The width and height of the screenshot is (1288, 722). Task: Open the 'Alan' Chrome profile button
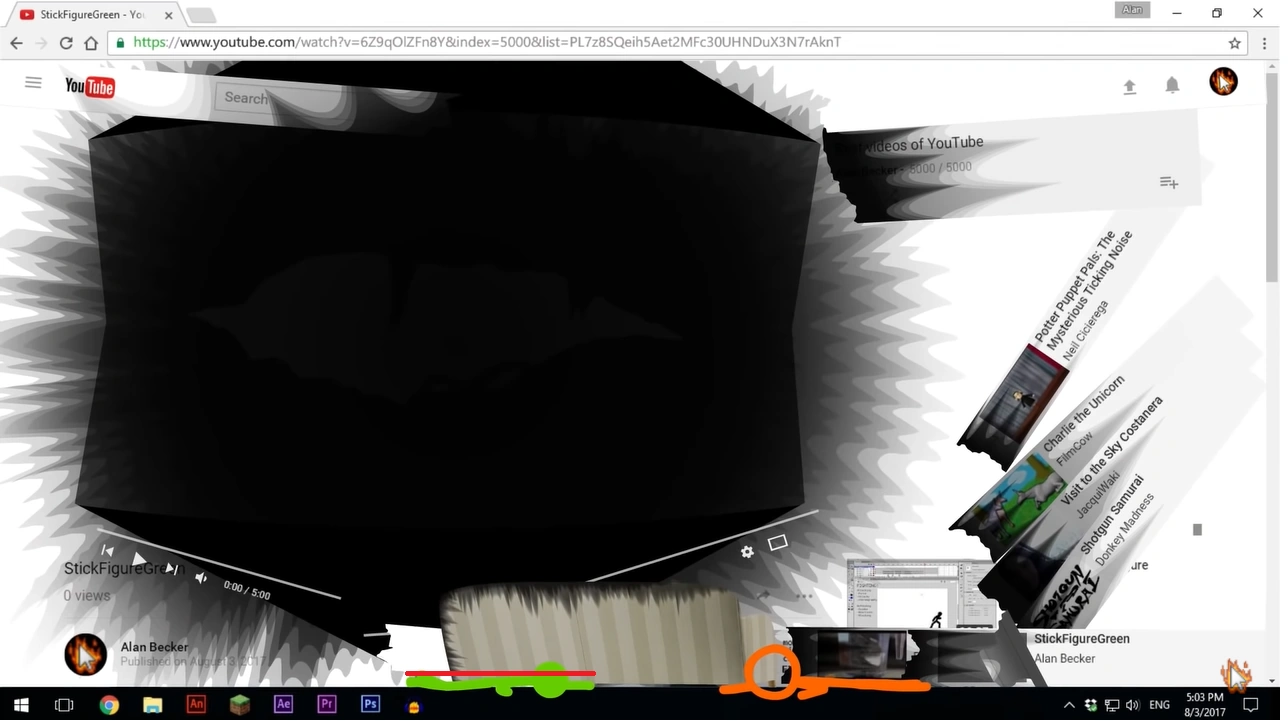click(1132, 10)
